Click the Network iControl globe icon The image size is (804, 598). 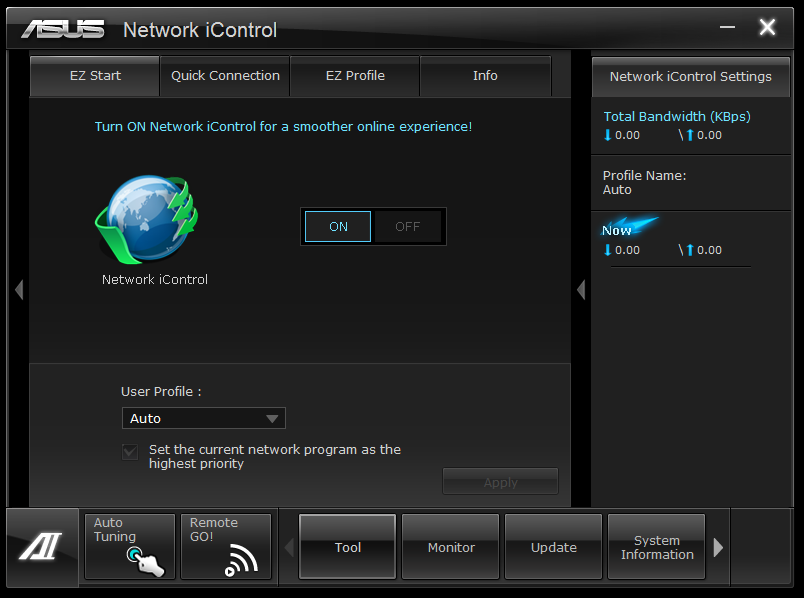[x=146, y=221]
